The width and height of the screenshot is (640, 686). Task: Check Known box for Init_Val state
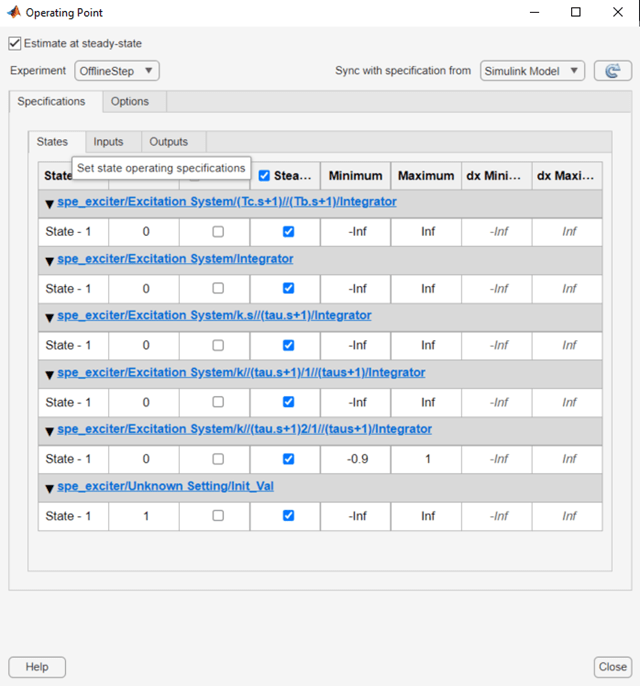coord(218,516)
